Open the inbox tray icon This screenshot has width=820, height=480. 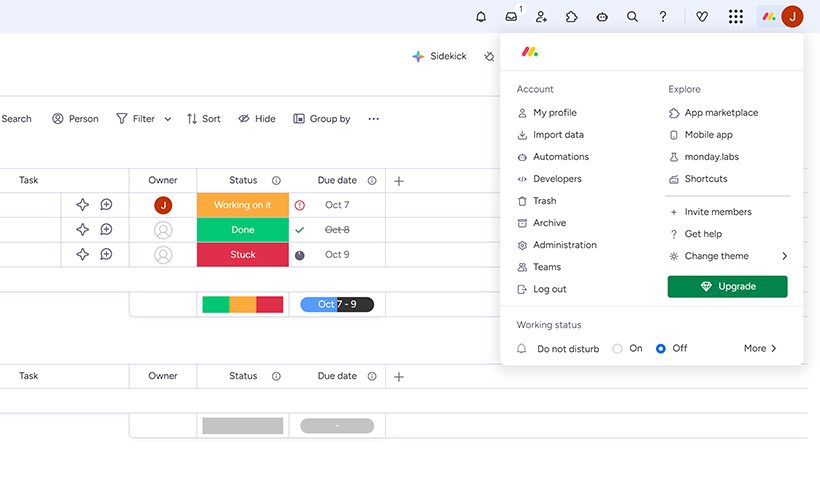click(x=511, y=17)
